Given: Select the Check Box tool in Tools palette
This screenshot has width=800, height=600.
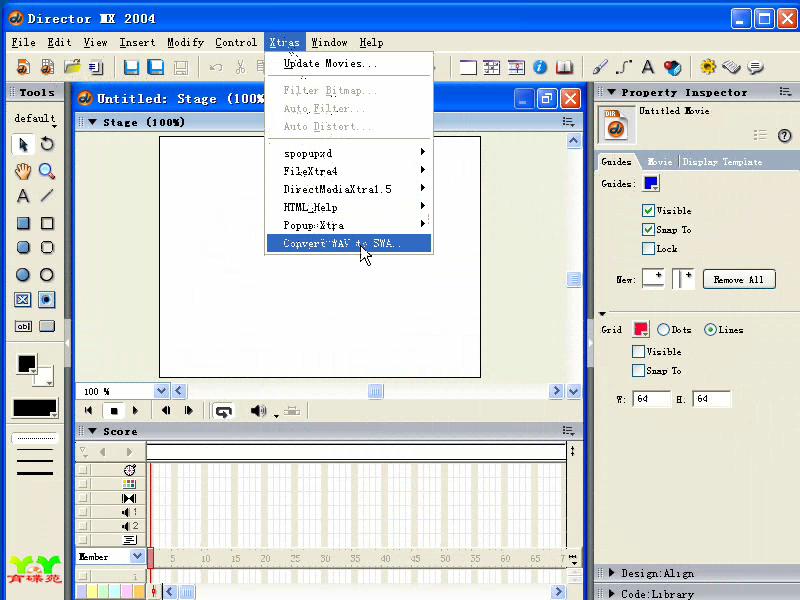Looking at the screenshot, I should [x=23, y=299].
